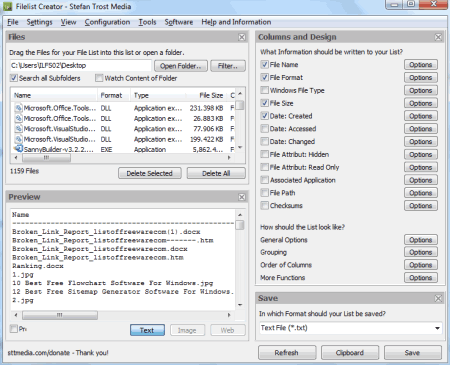Toggle the File Size checkbox

(264, 103)
